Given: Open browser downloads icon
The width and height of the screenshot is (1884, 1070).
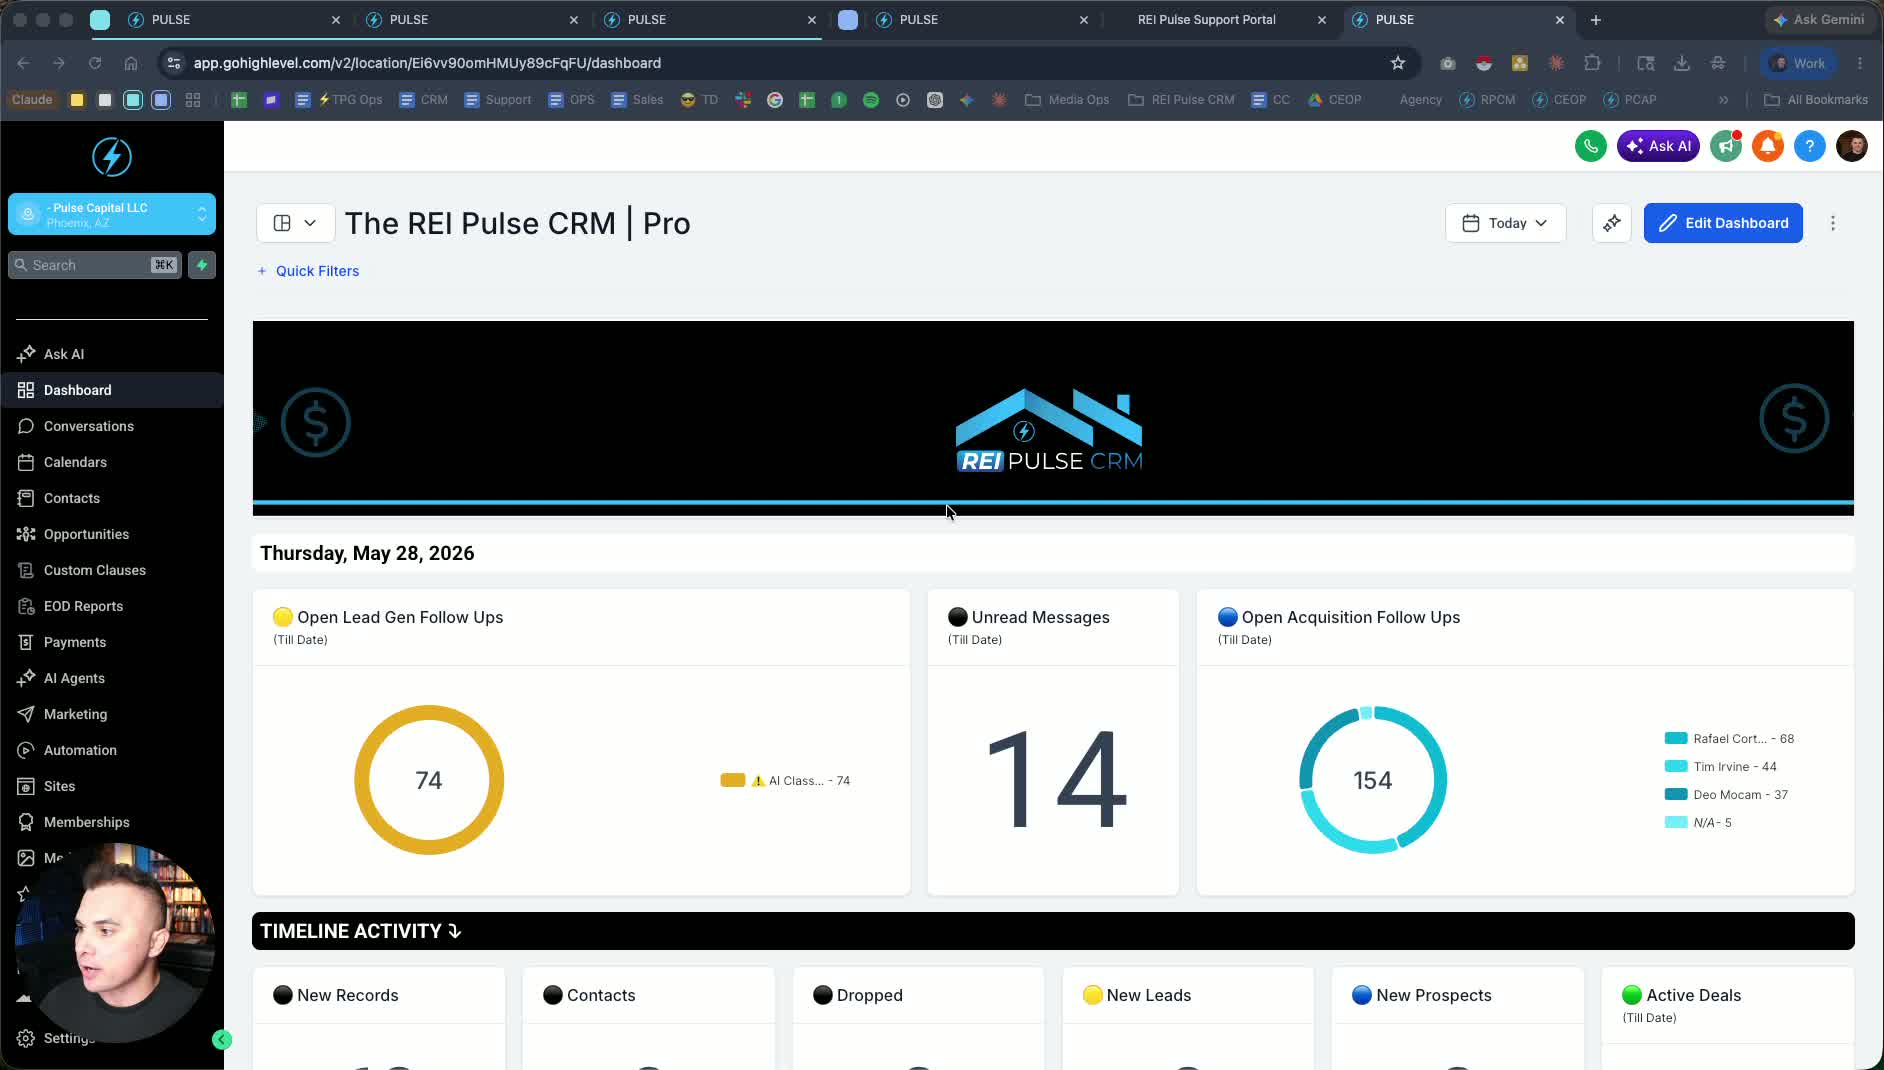Looking at the screenshot, I should (x=1682, y=63).
